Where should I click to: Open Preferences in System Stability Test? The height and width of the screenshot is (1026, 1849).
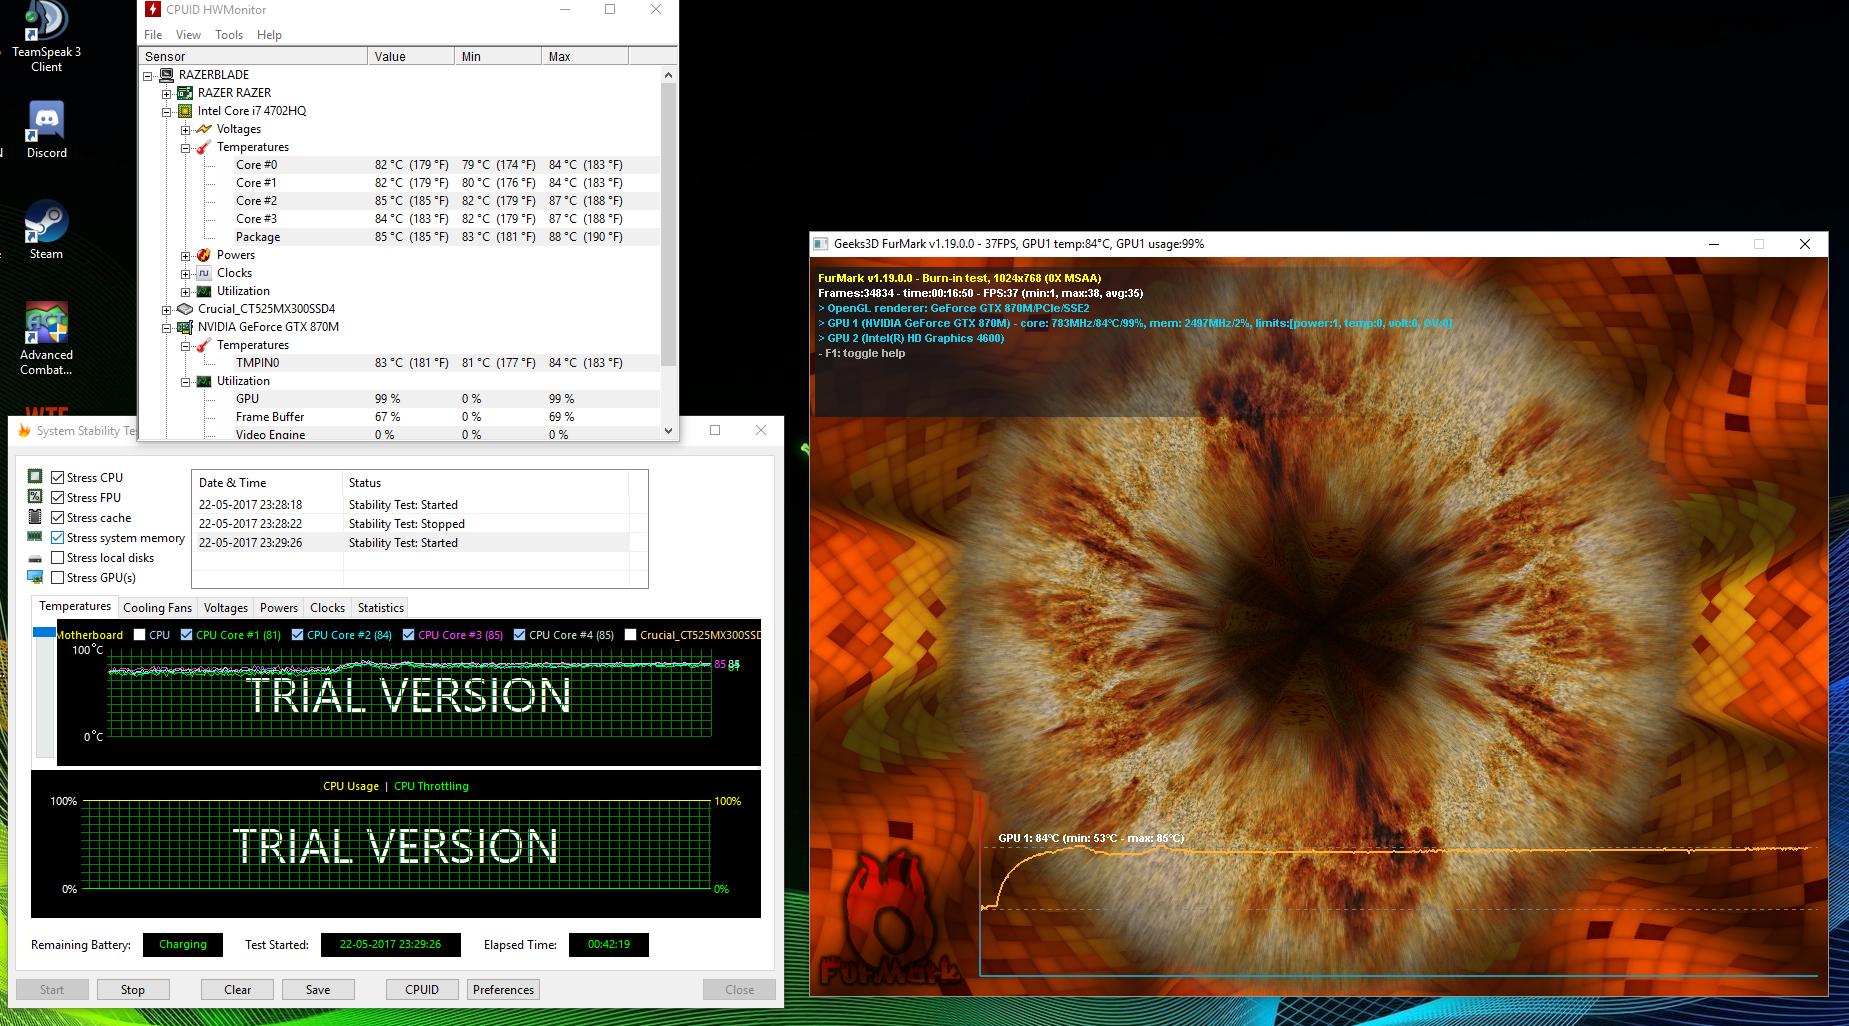coord(504,990)
